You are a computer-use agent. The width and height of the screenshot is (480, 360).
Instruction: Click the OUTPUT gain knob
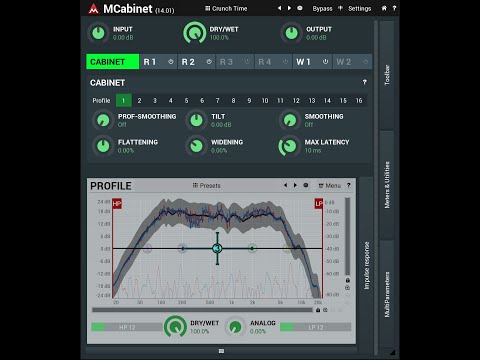(x=291, y=33)
